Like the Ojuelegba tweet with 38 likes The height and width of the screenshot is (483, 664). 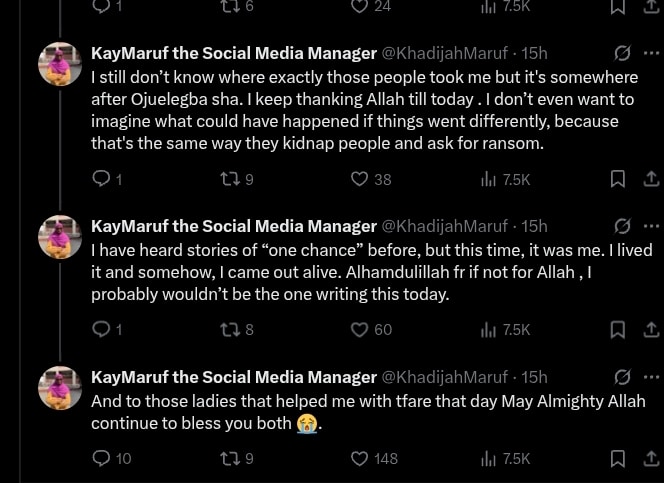[360, 179]
